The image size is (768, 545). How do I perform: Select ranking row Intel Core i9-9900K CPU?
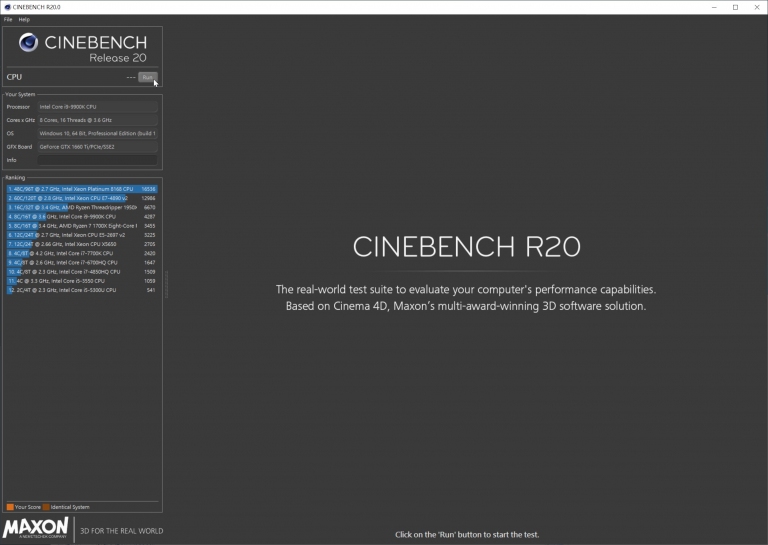point(82,216)
